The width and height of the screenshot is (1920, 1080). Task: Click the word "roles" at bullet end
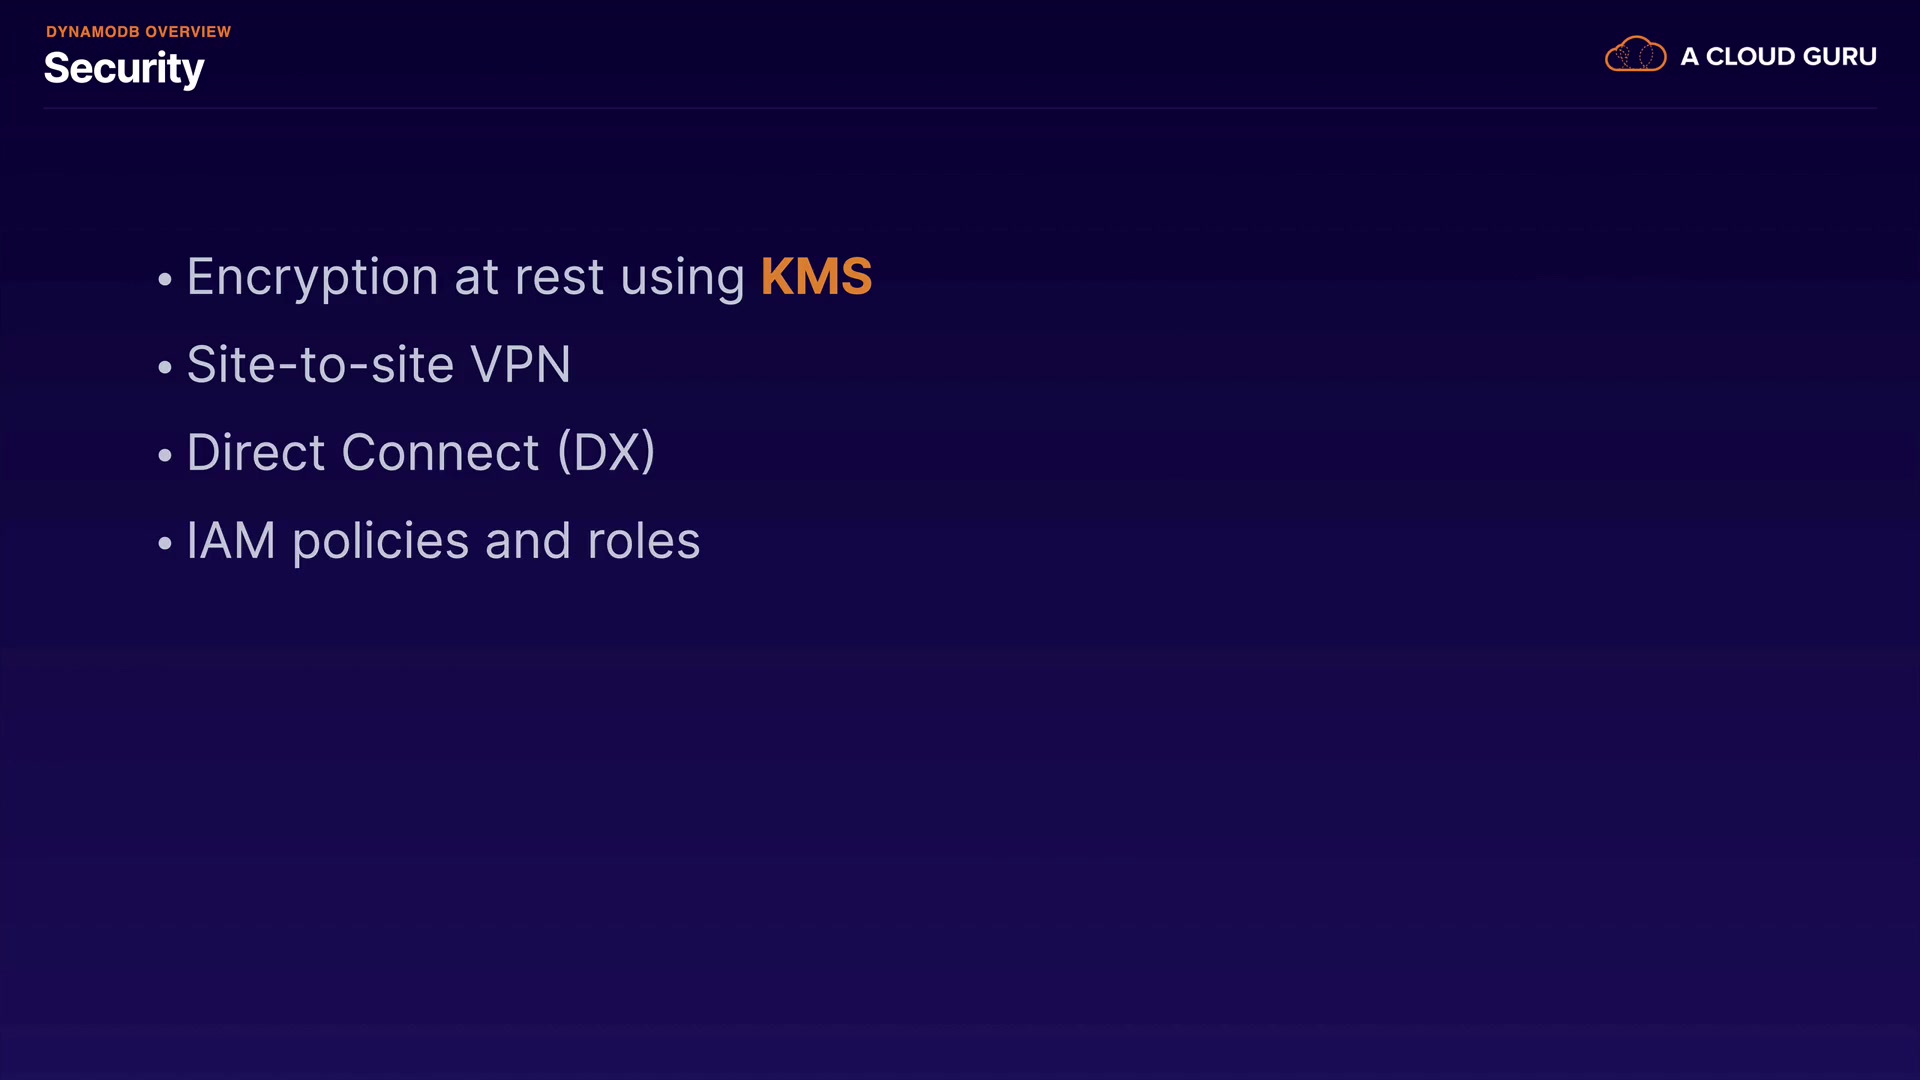click(x=644, y=541)
